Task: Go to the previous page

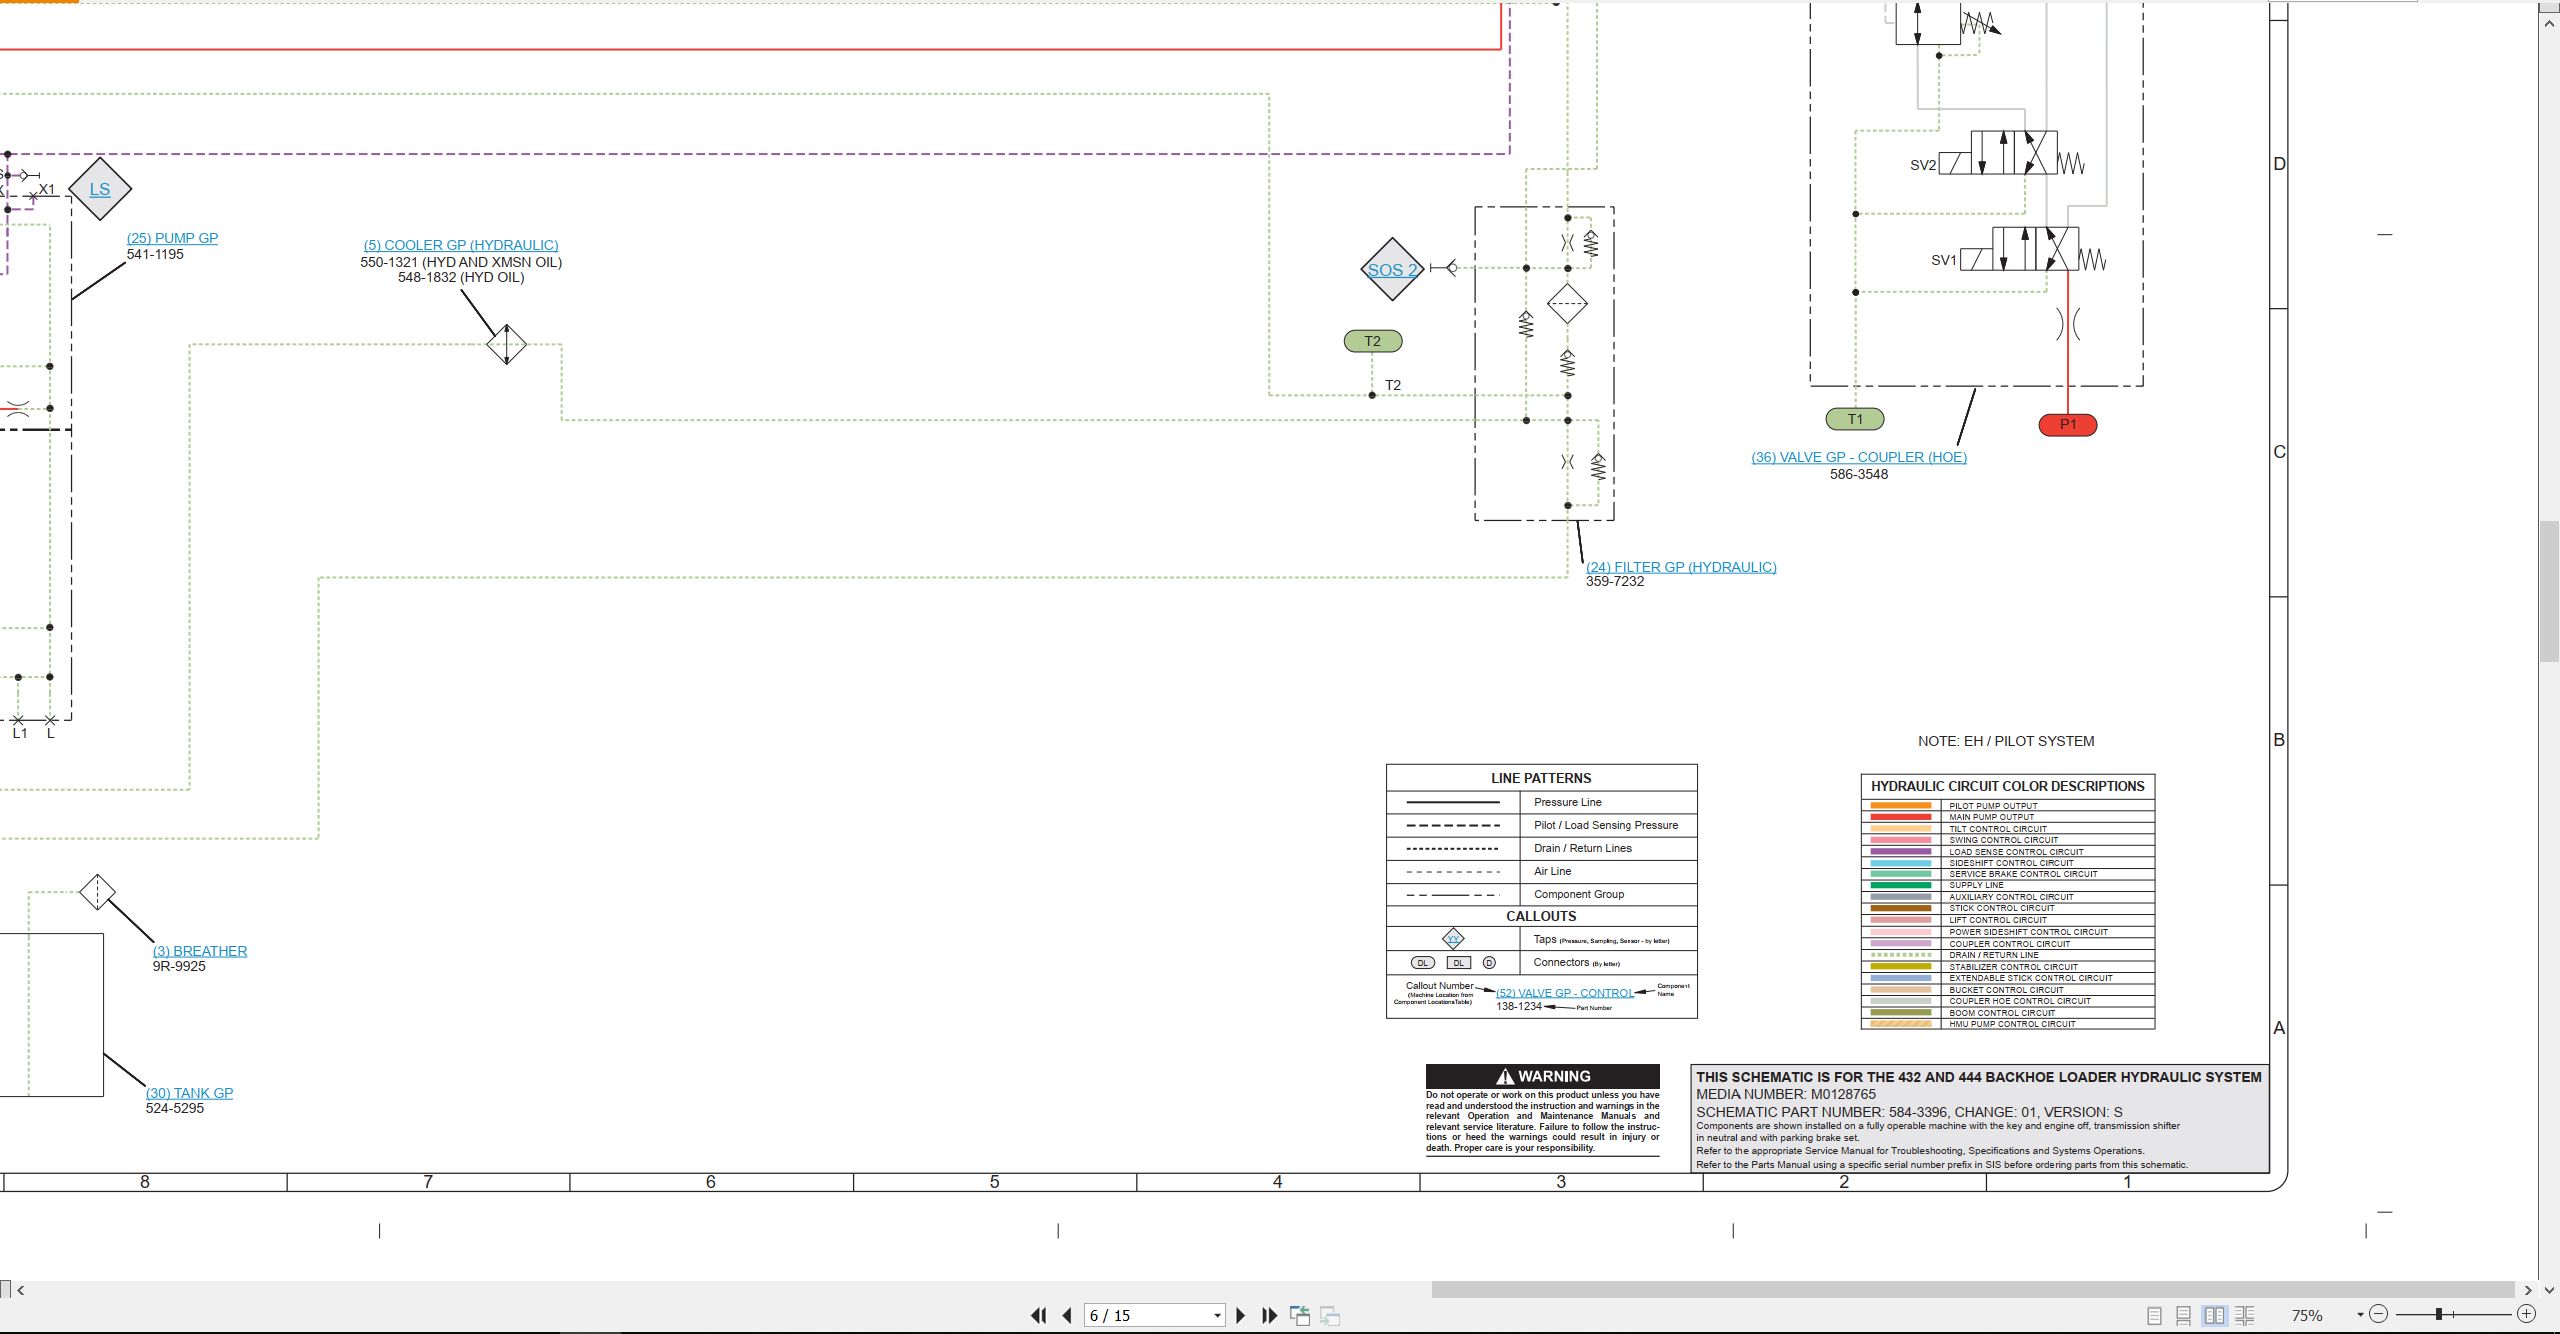Action: point(1067,1315)
